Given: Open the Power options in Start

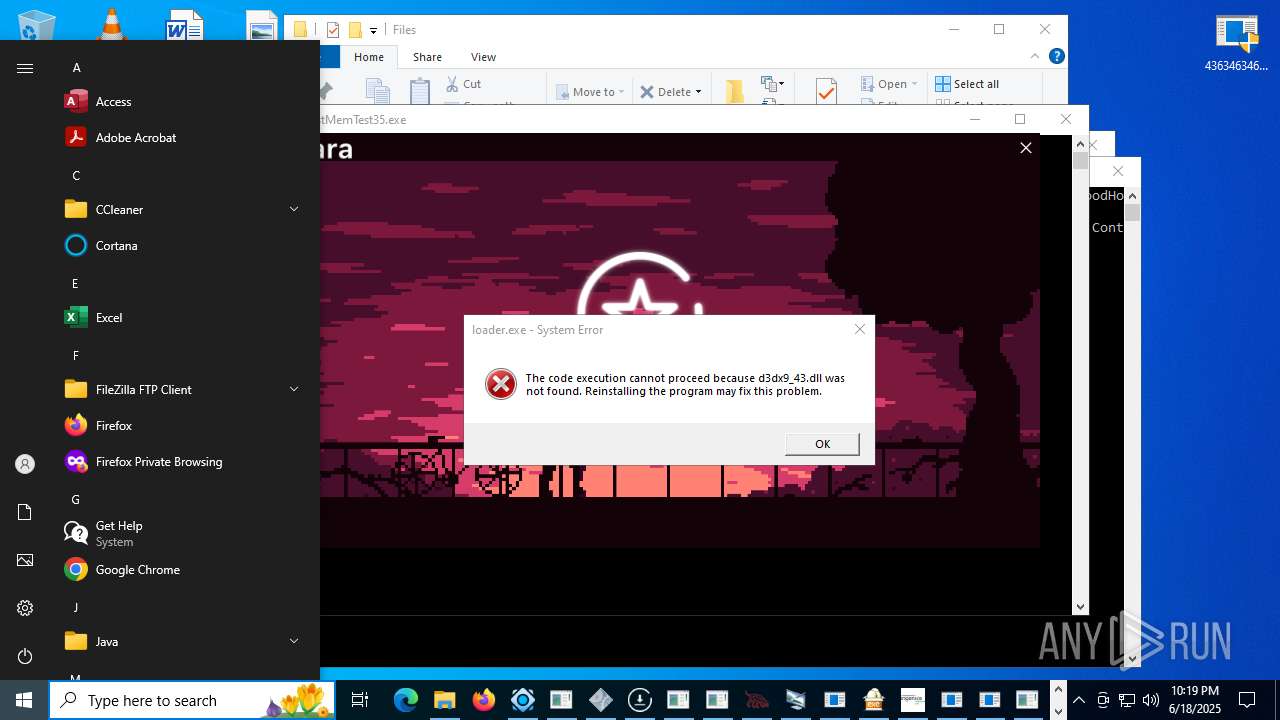Looking at the screenshot, I should (x=25, y=656).
